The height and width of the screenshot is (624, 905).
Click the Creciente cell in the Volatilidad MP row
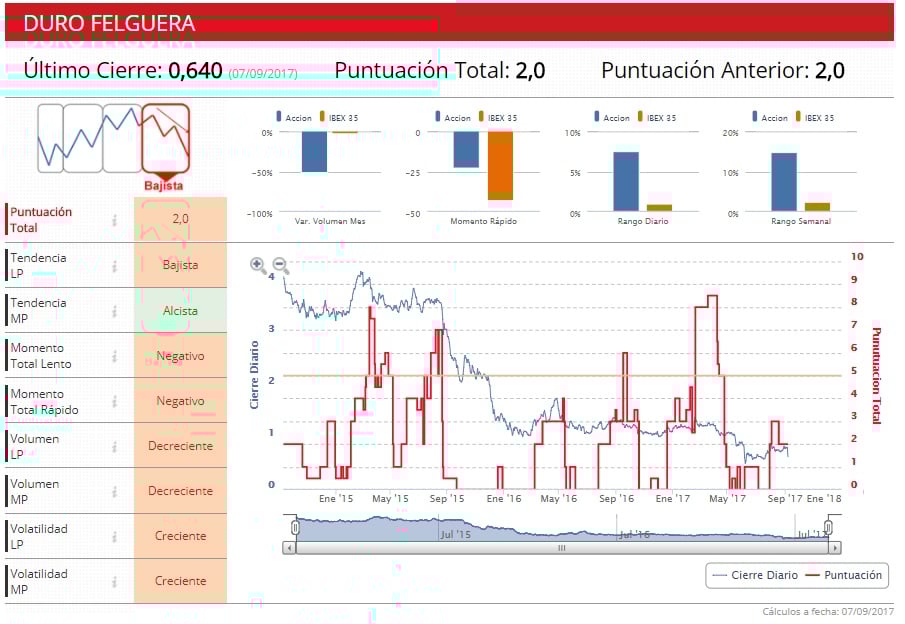pos(180,581)
